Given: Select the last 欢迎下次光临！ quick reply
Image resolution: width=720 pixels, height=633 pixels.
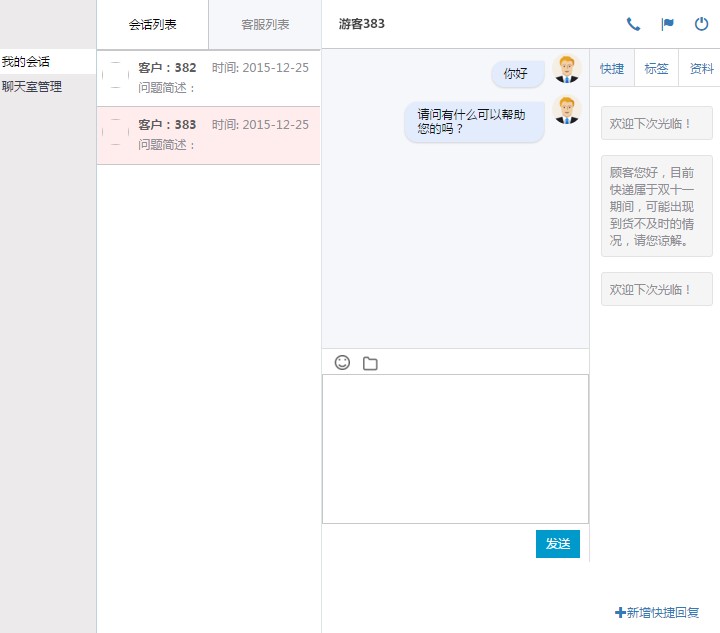Looking at the screenshot, I should (657, 289).
